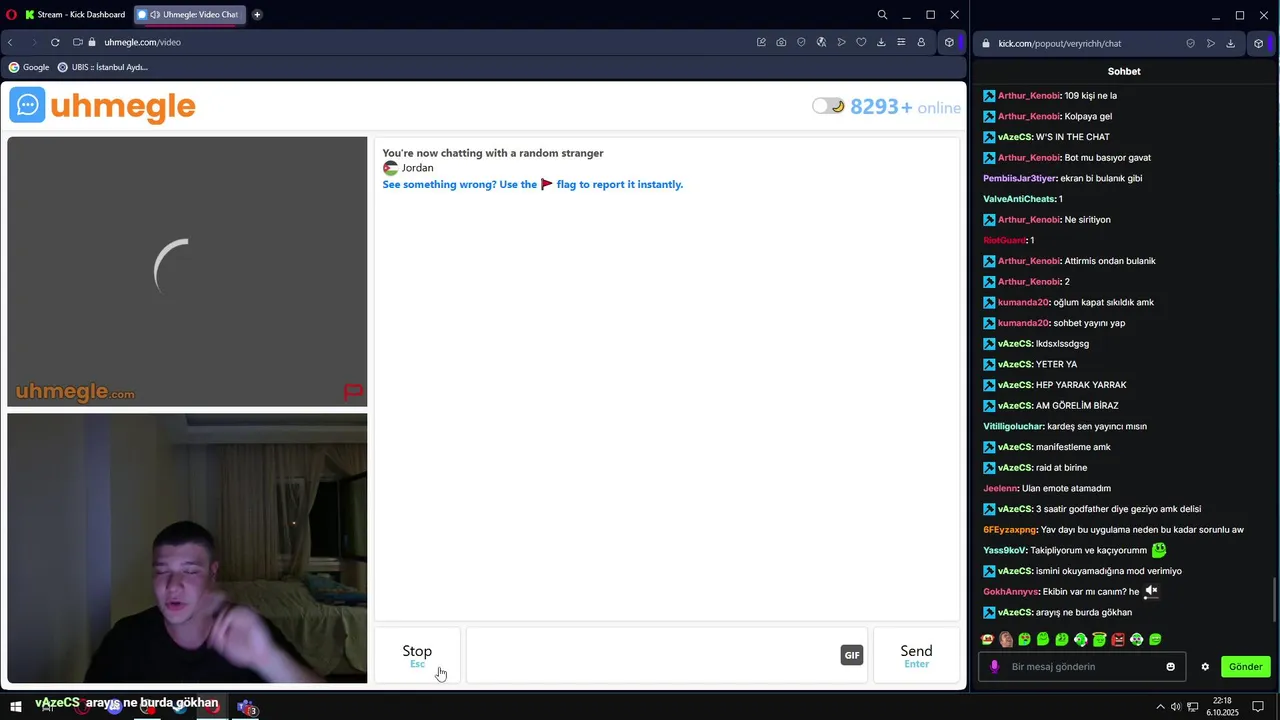Open Kick chat settings gear

pos(1205,666)
